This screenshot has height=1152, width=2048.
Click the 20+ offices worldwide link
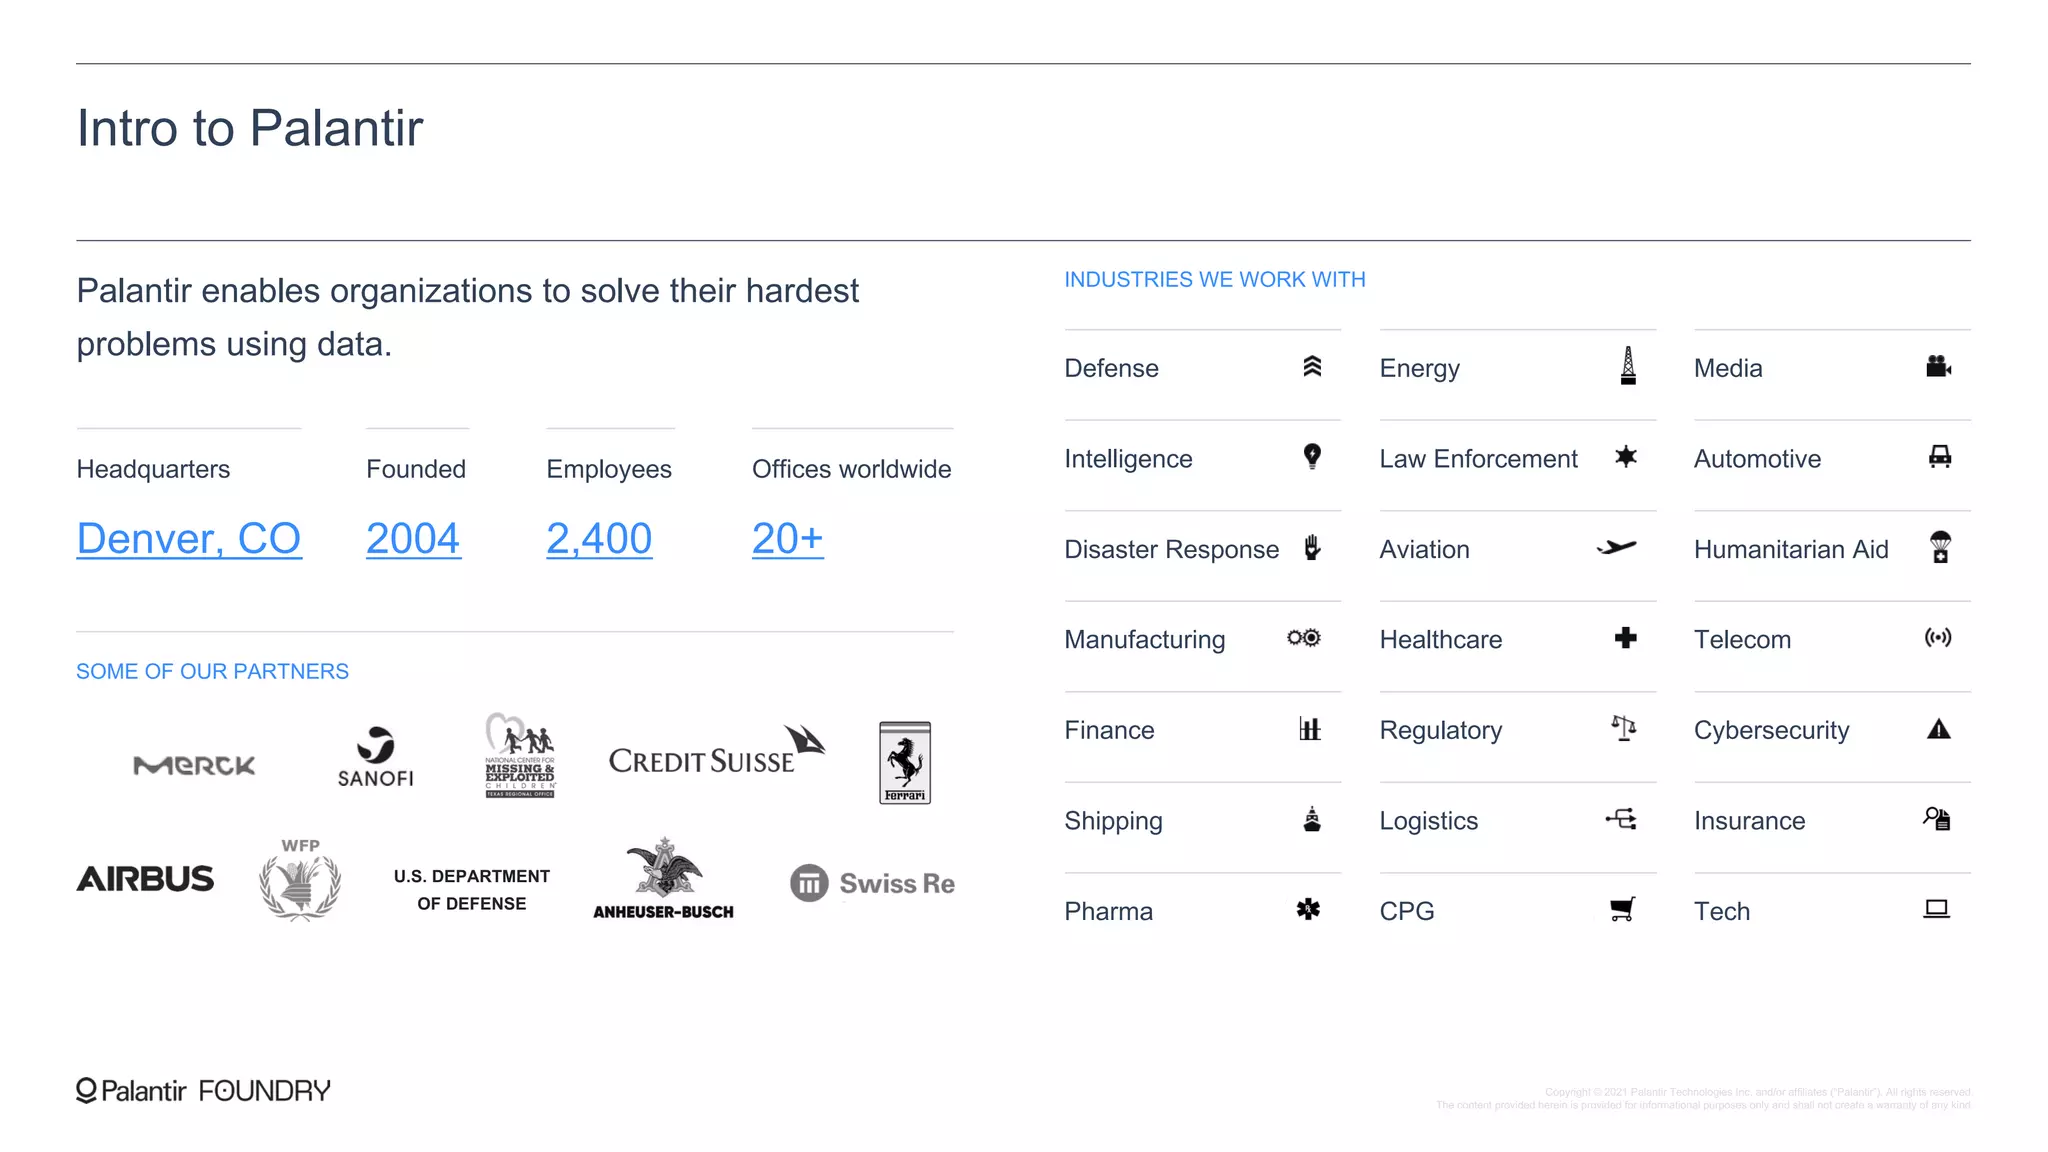click(788, 539)
